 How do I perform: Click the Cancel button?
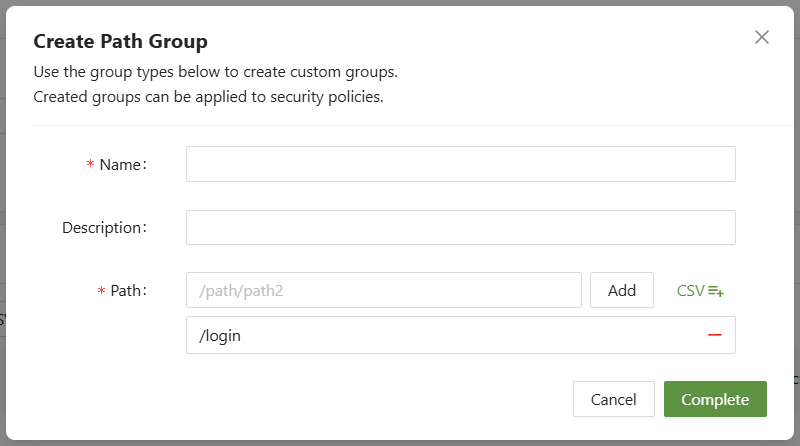(x=613, y=399)
